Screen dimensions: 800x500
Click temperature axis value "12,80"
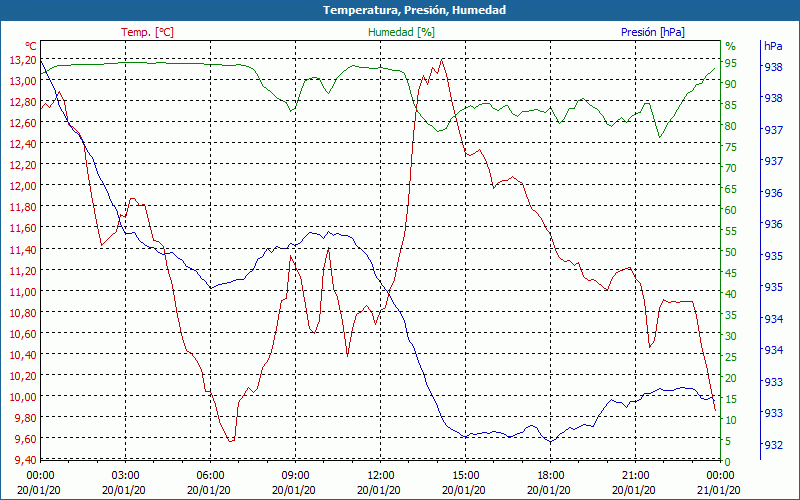[x=23, y=102]
